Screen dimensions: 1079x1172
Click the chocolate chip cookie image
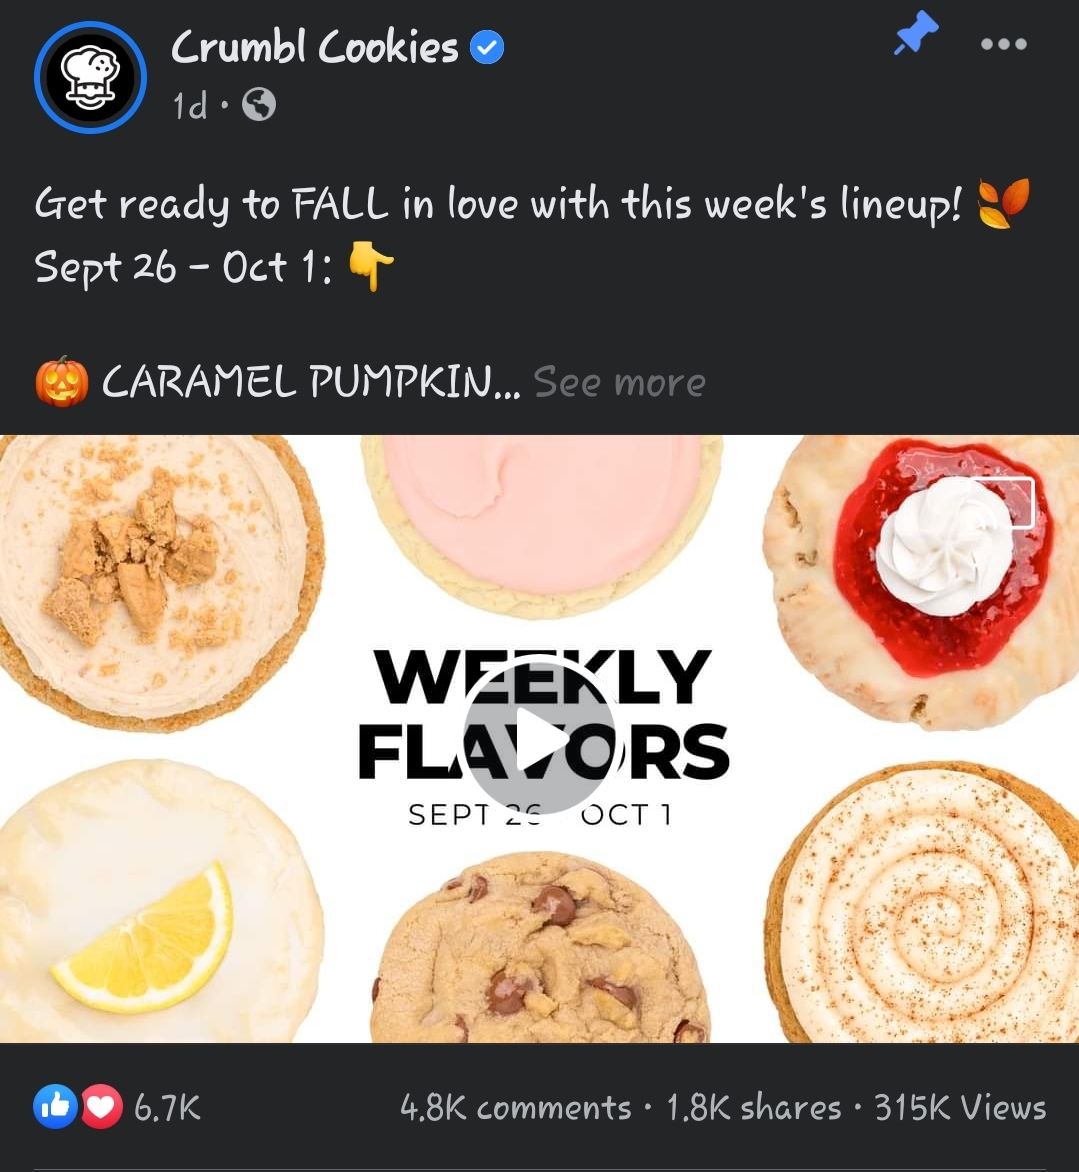(540, 948)
